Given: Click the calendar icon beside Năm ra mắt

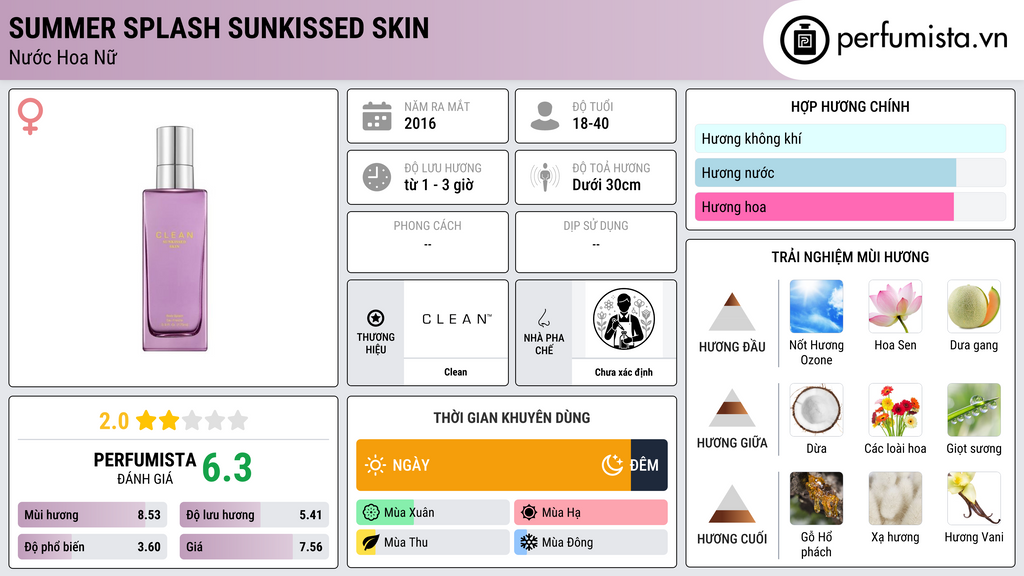Looking at the screenshot, I should coord(377,116).
